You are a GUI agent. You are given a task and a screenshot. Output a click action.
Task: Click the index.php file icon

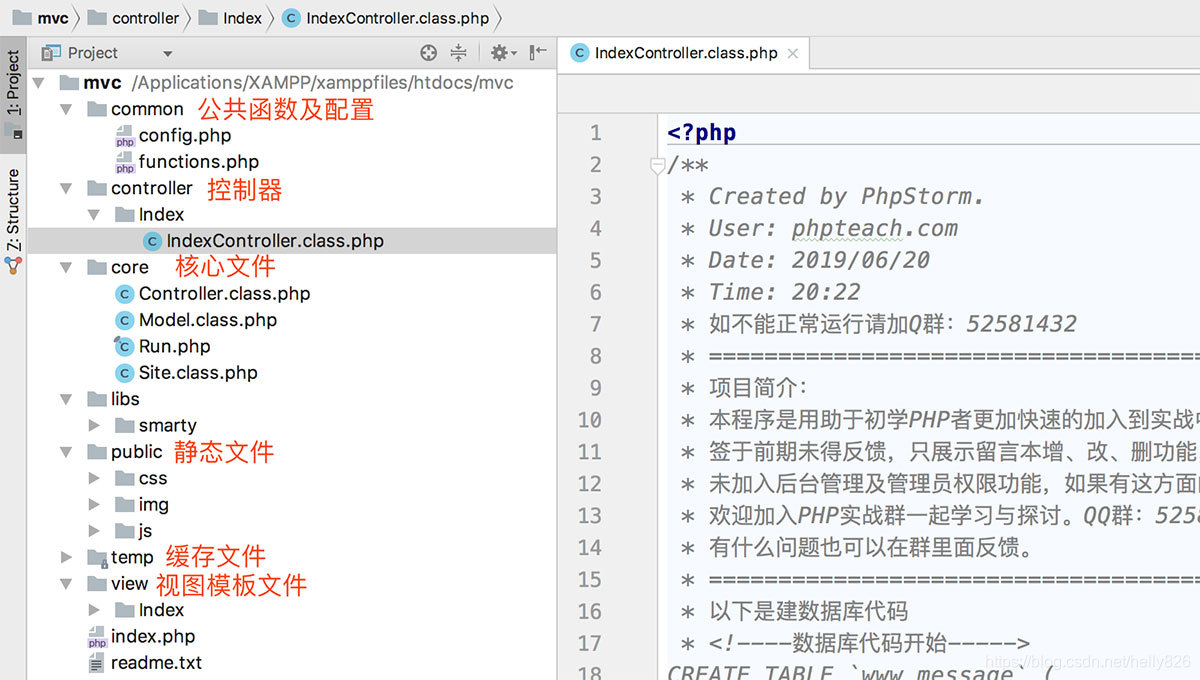(97, 637)
